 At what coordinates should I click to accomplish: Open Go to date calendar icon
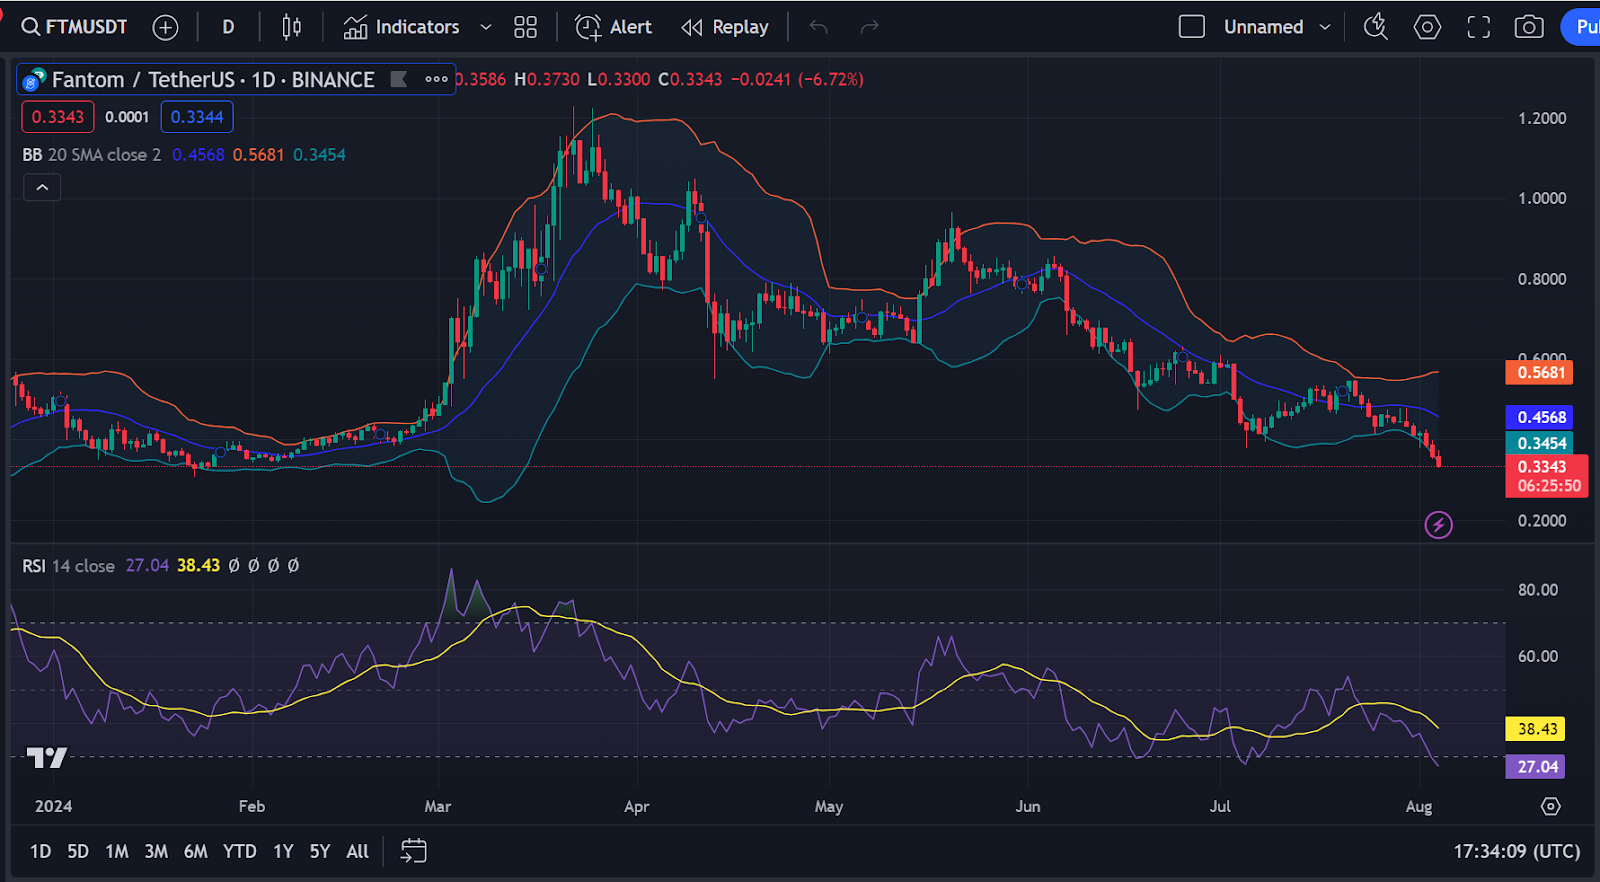coord(413,851)
